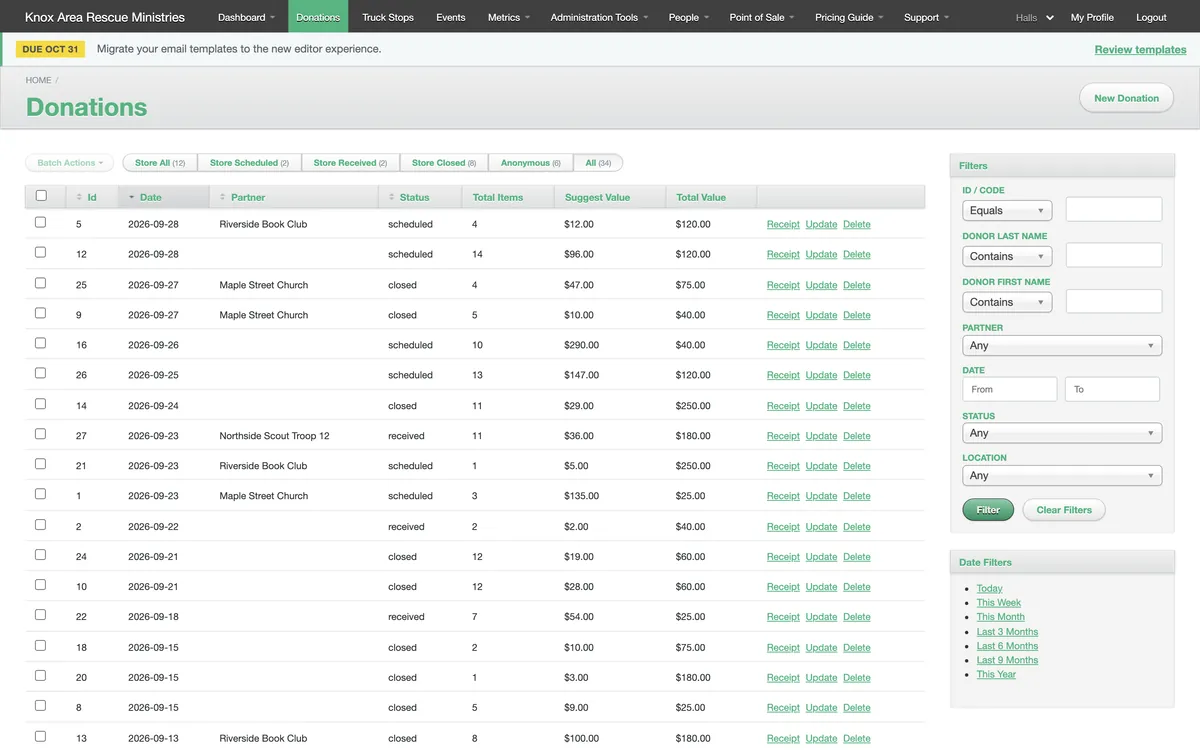Expand the Location filter dropdown

click(1062, 476)
